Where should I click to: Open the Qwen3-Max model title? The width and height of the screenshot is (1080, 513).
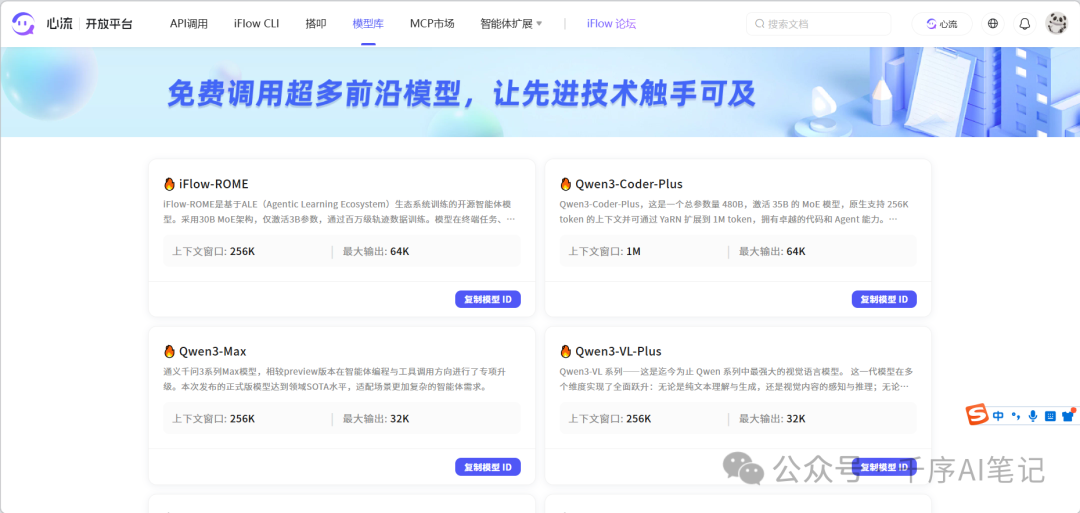point(213,351)
